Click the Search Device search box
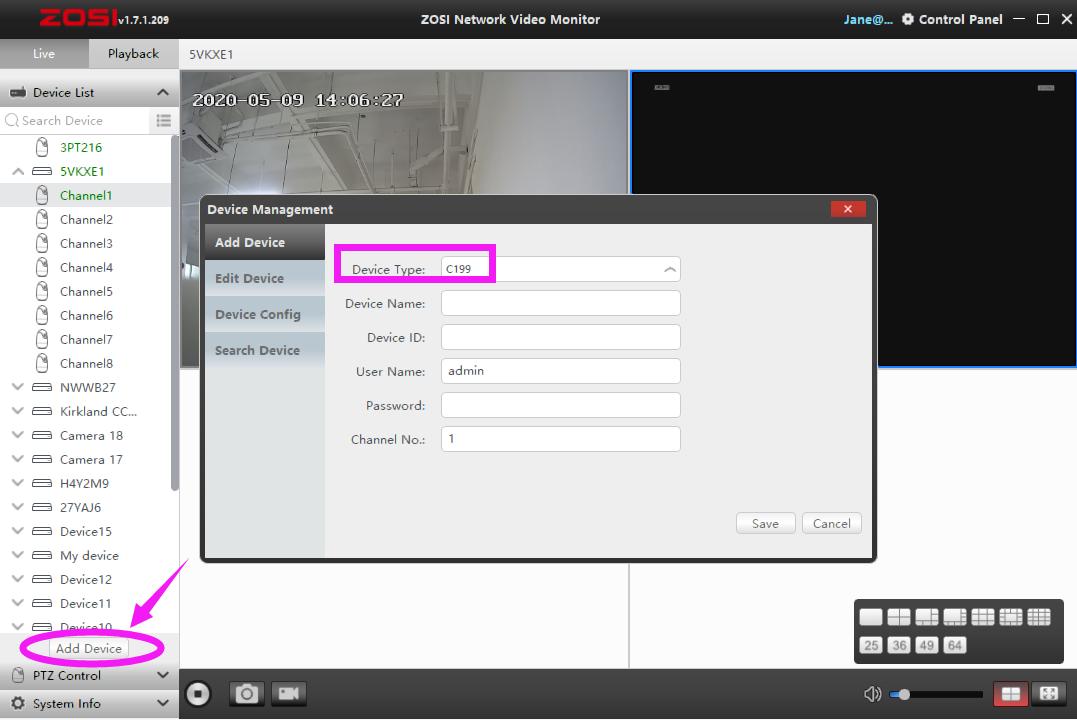 tap(76, 121)
